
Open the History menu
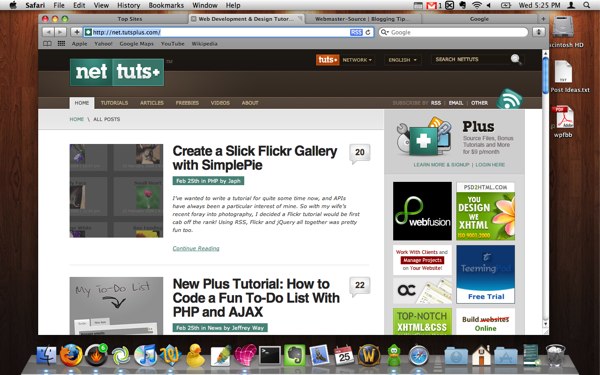[129, 5]
